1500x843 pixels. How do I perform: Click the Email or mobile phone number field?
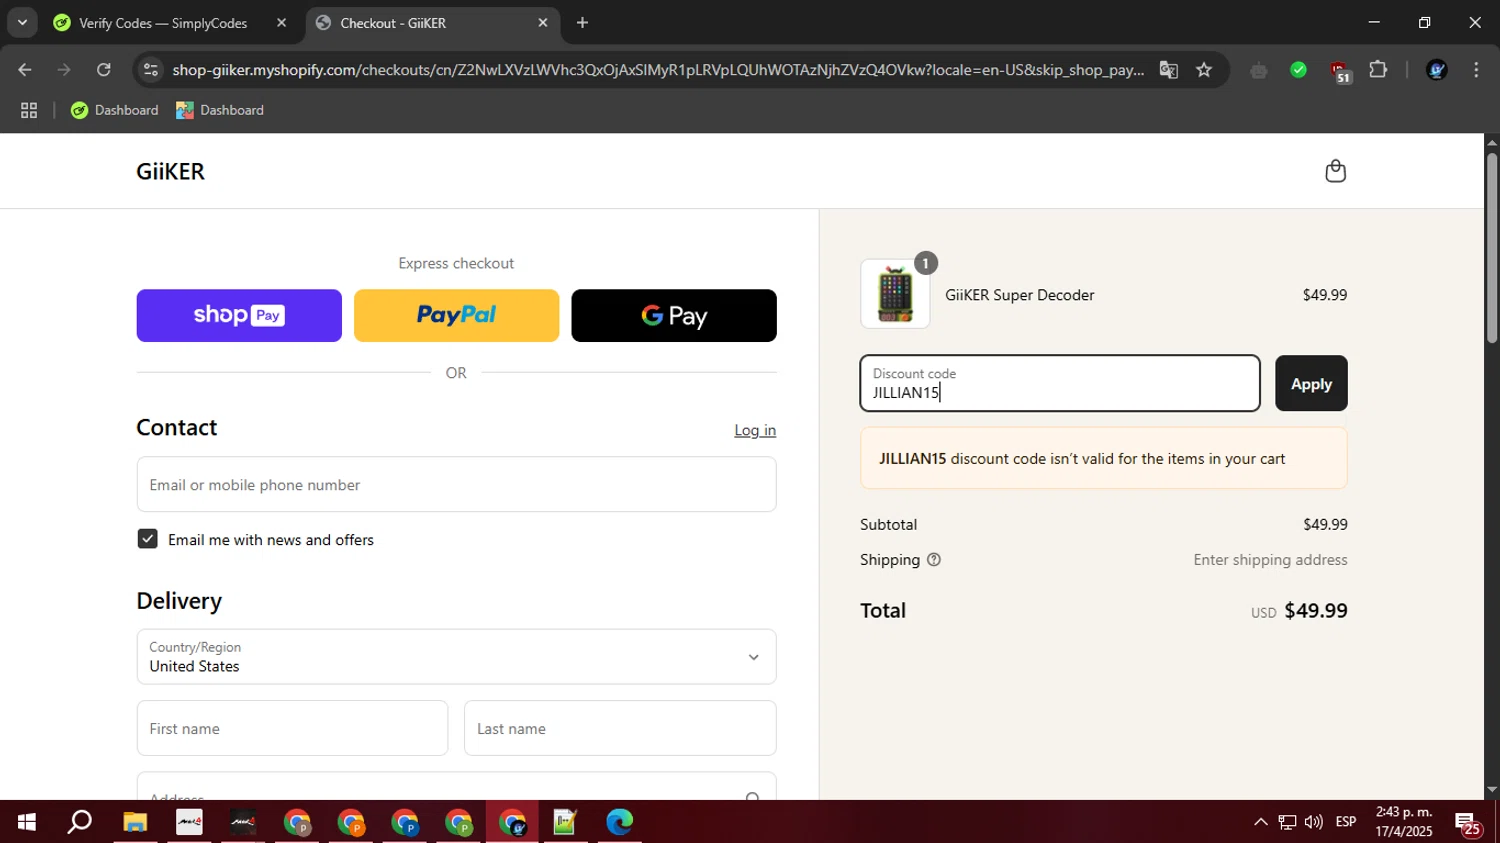coord(456,484)
